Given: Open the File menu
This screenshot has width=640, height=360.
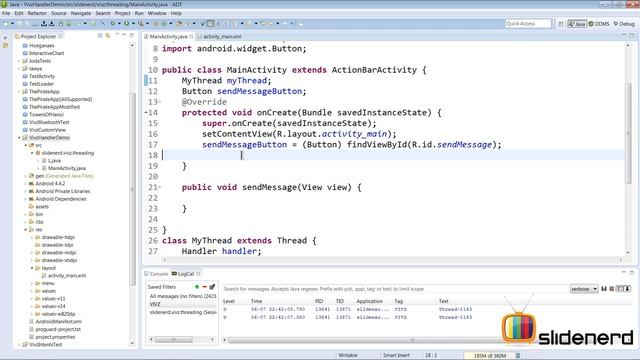Looking at the screenshot, I should (6, 13).
